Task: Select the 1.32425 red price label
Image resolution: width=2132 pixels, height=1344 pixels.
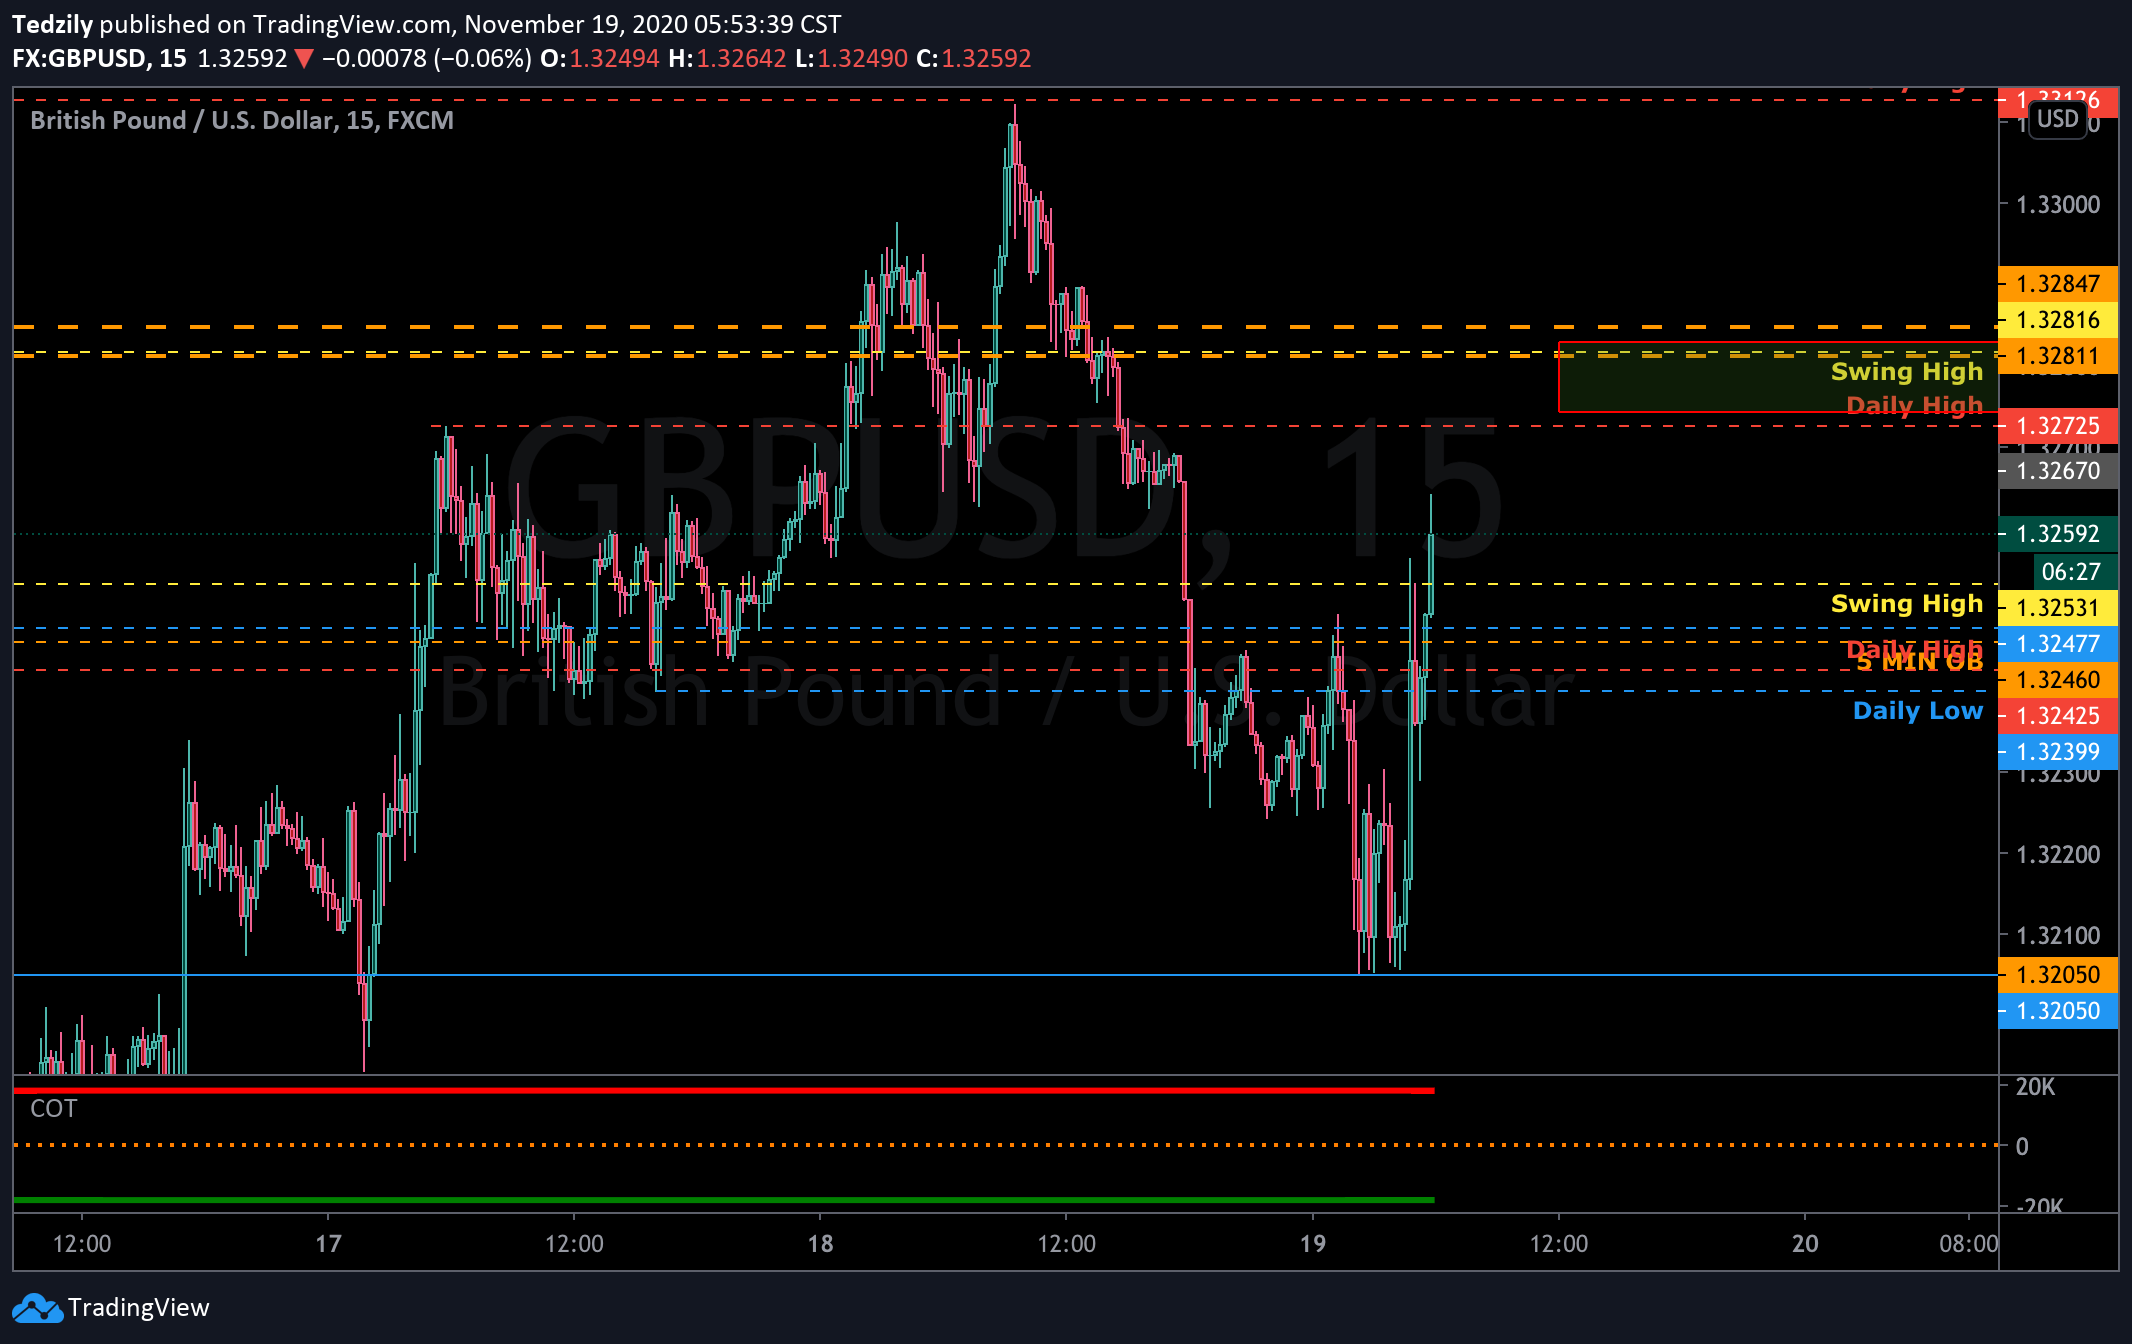Action: [2057, 716]
